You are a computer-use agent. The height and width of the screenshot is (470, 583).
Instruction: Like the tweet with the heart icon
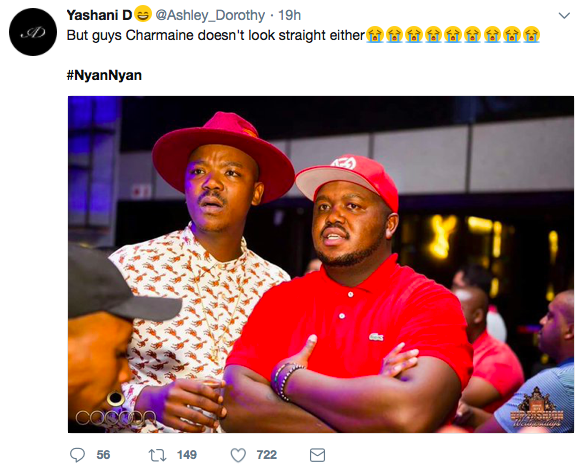pyautogui.click(x=238, y=455)
